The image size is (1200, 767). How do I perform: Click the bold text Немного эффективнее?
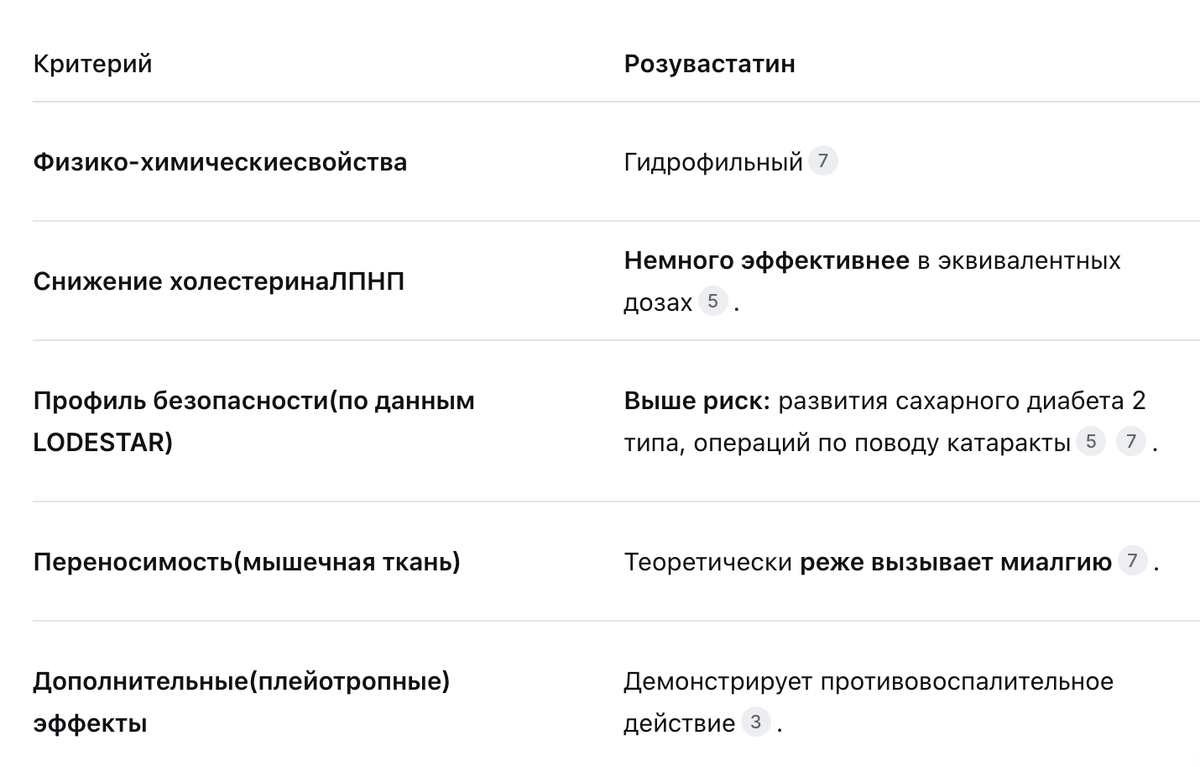point(766,262)
